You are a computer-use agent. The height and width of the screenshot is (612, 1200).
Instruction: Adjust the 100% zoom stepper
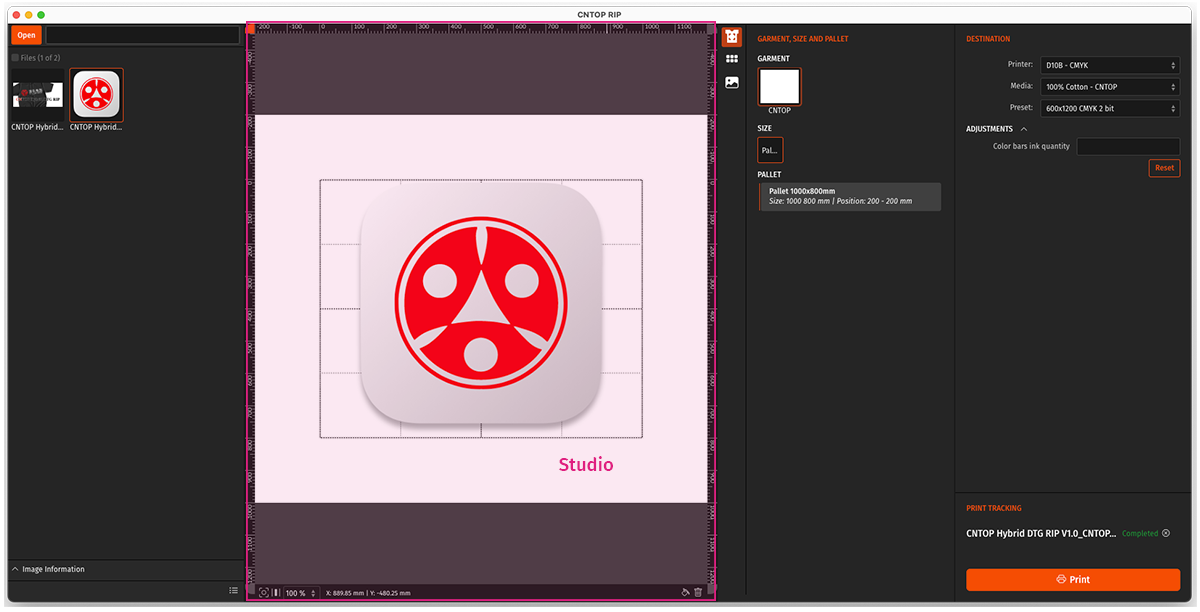tap(313, 592)
